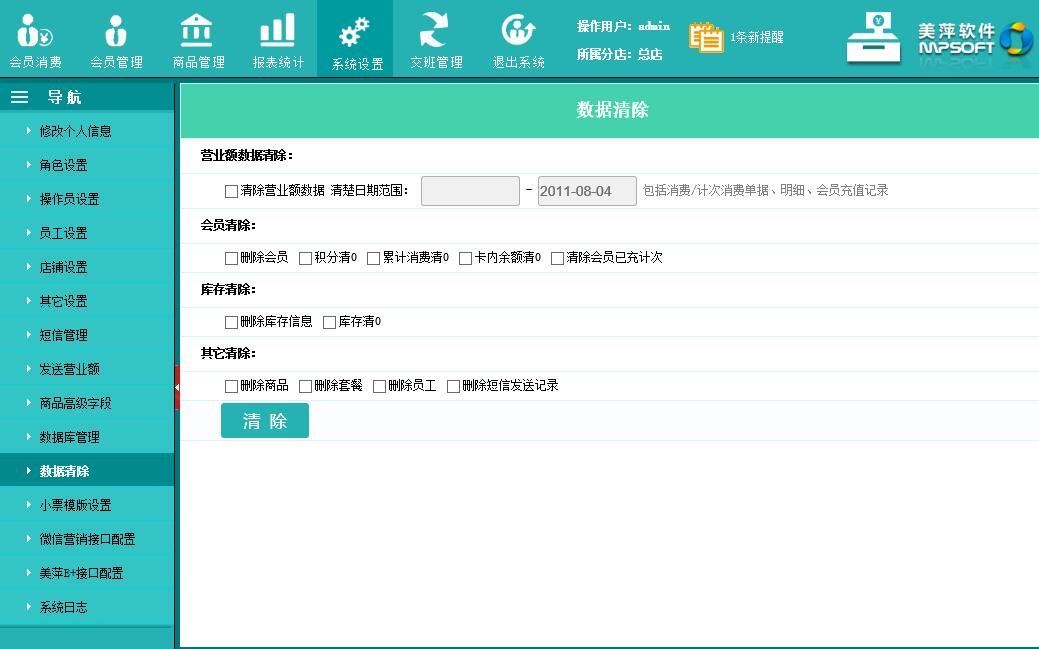Check the 删除会员 checkbox
Viewport: 1039px width, 649px height.
tap(232, 258)
